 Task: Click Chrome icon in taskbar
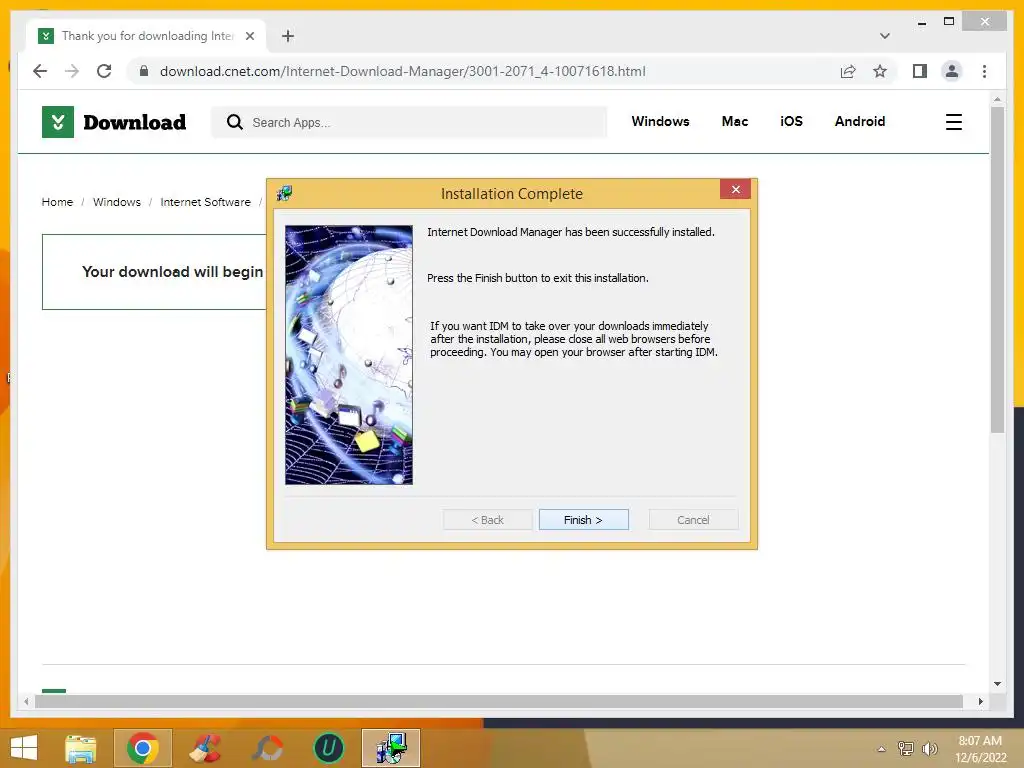[142, 748]
